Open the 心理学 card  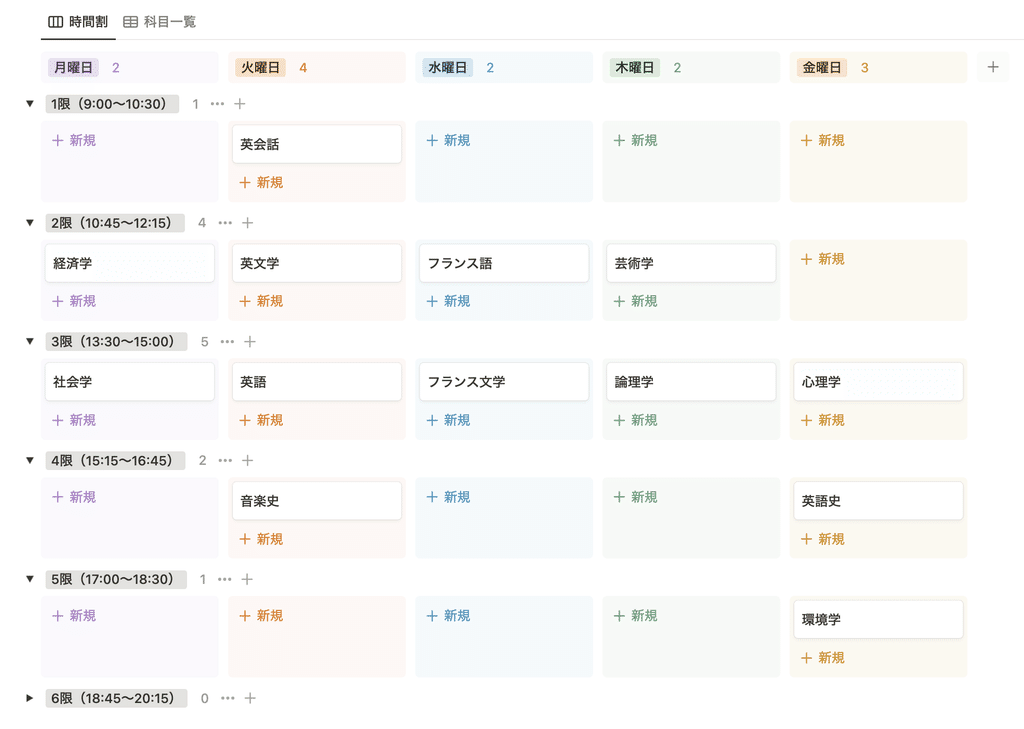click(878, 382)
